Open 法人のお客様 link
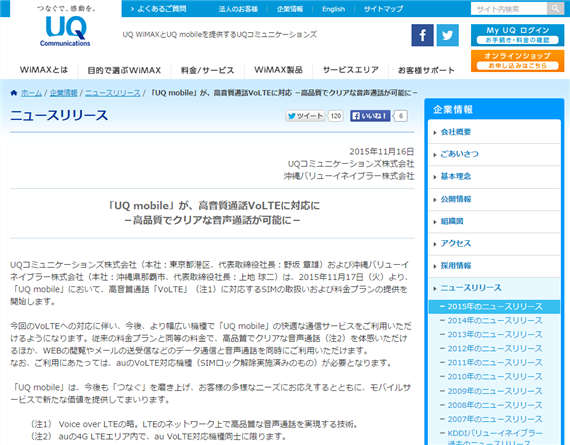This screenshot has height=445, width=570. (x=238, y=9)
